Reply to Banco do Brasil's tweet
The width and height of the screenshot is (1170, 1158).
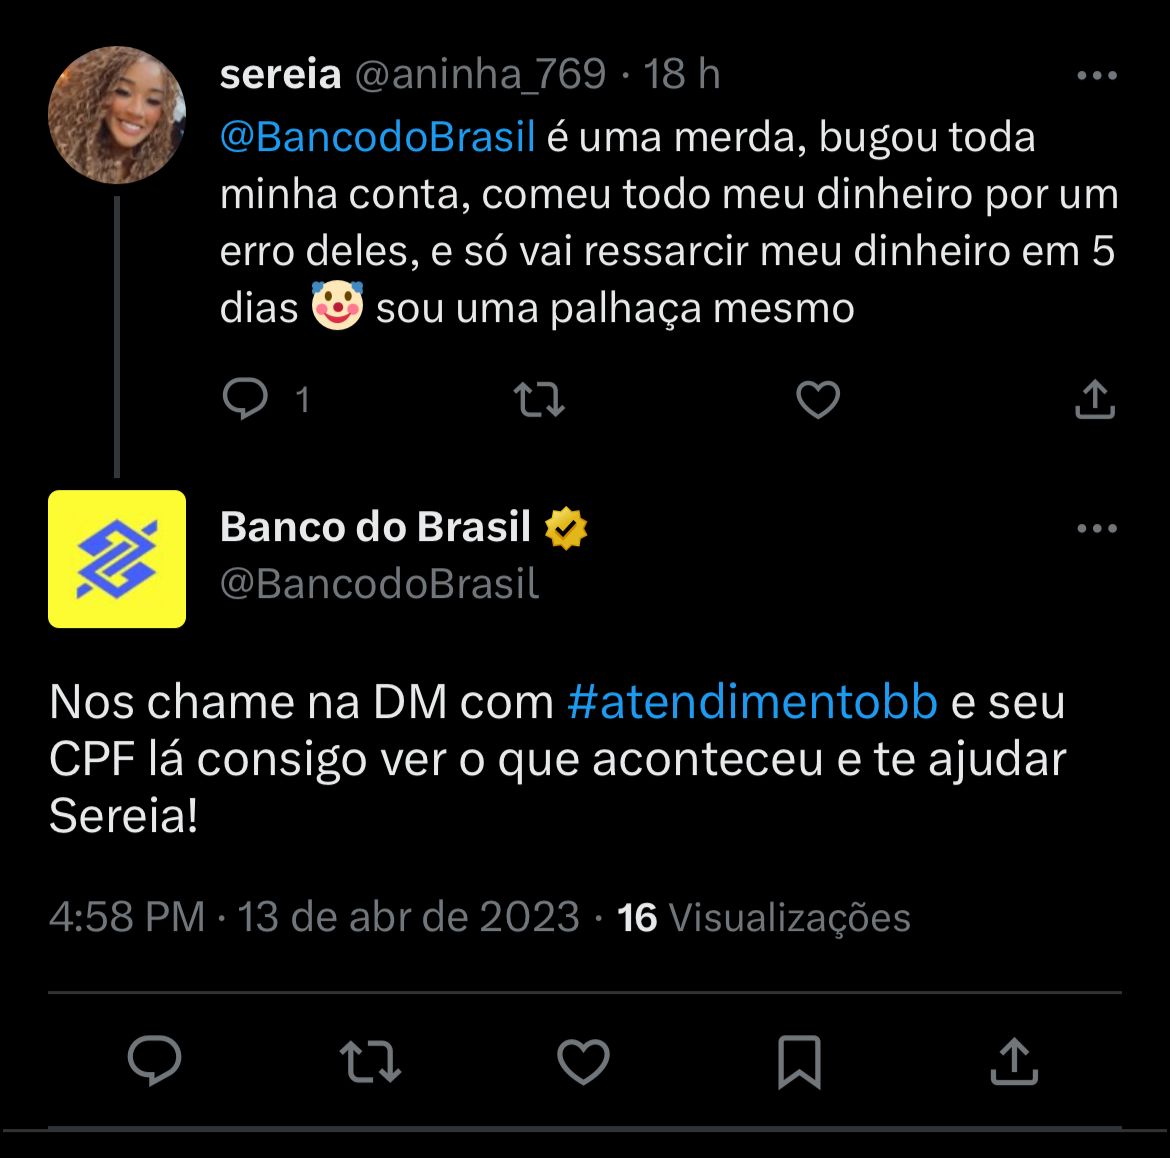[x=155, y=1060]
